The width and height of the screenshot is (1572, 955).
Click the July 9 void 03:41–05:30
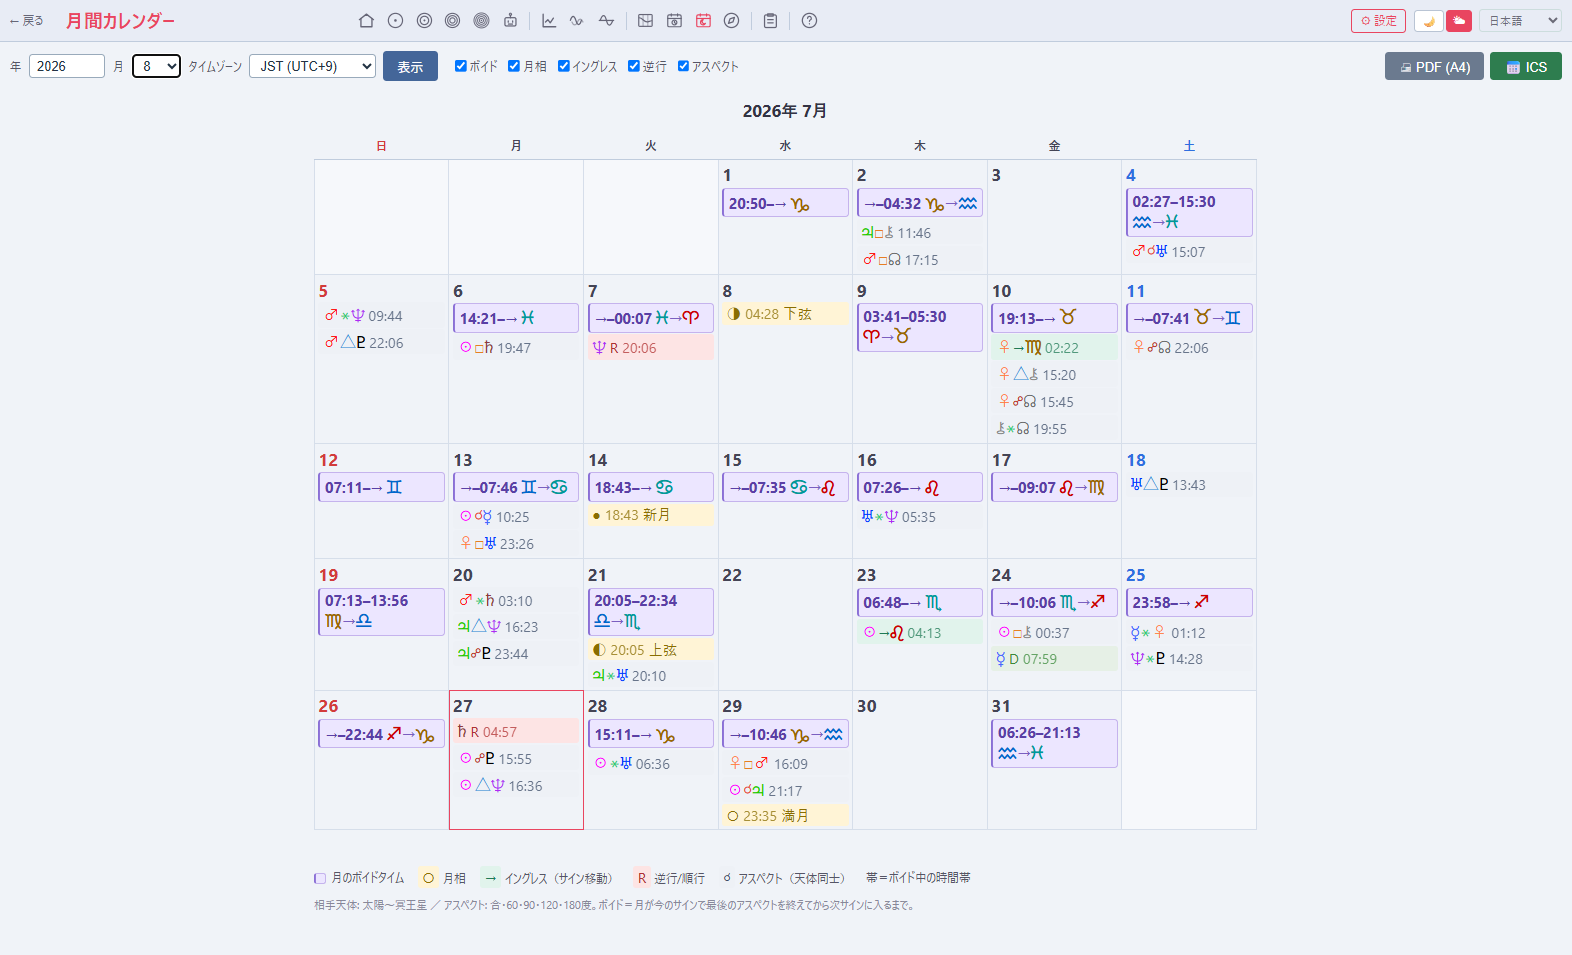(920, 327)
